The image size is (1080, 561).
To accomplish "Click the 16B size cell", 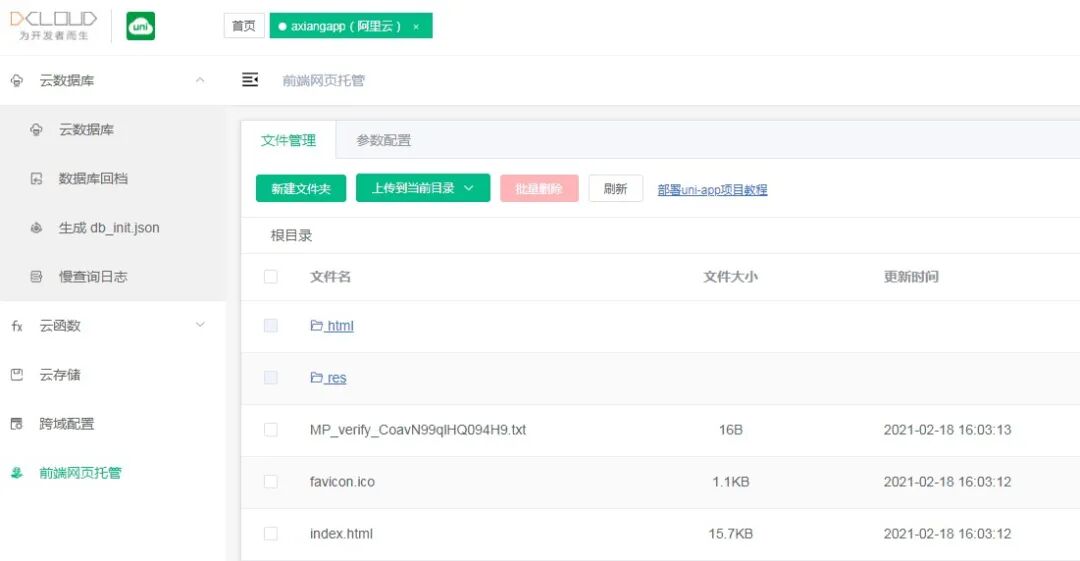I will 731,429.
